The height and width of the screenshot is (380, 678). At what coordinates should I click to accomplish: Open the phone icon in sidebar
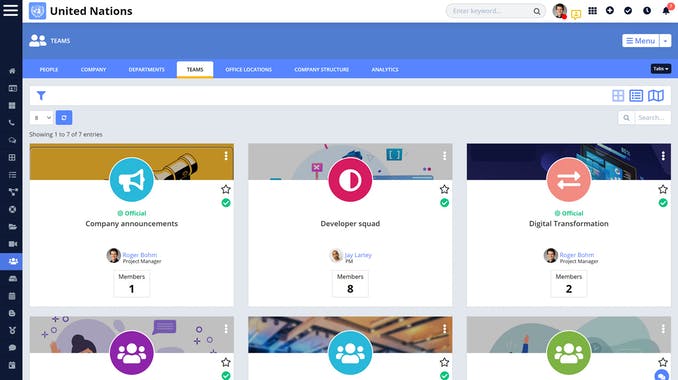click(x=12, y=123)
